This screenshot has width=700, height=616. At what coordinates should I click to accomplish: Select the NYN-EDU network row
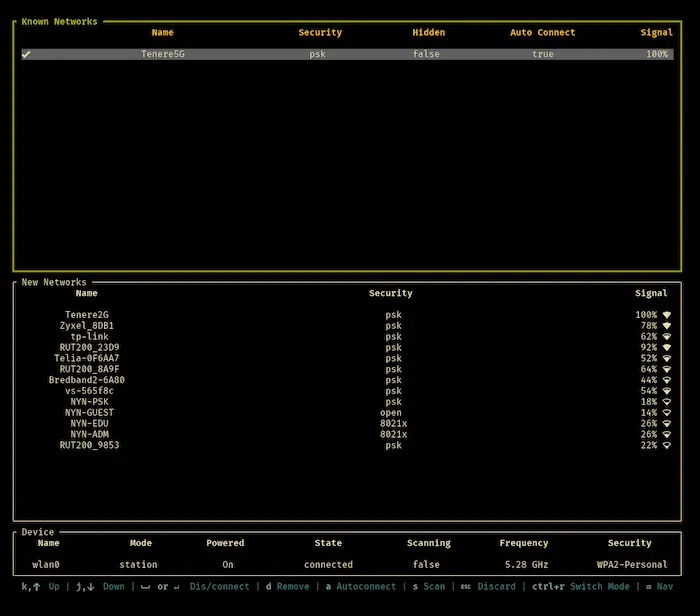pos(87,424)
